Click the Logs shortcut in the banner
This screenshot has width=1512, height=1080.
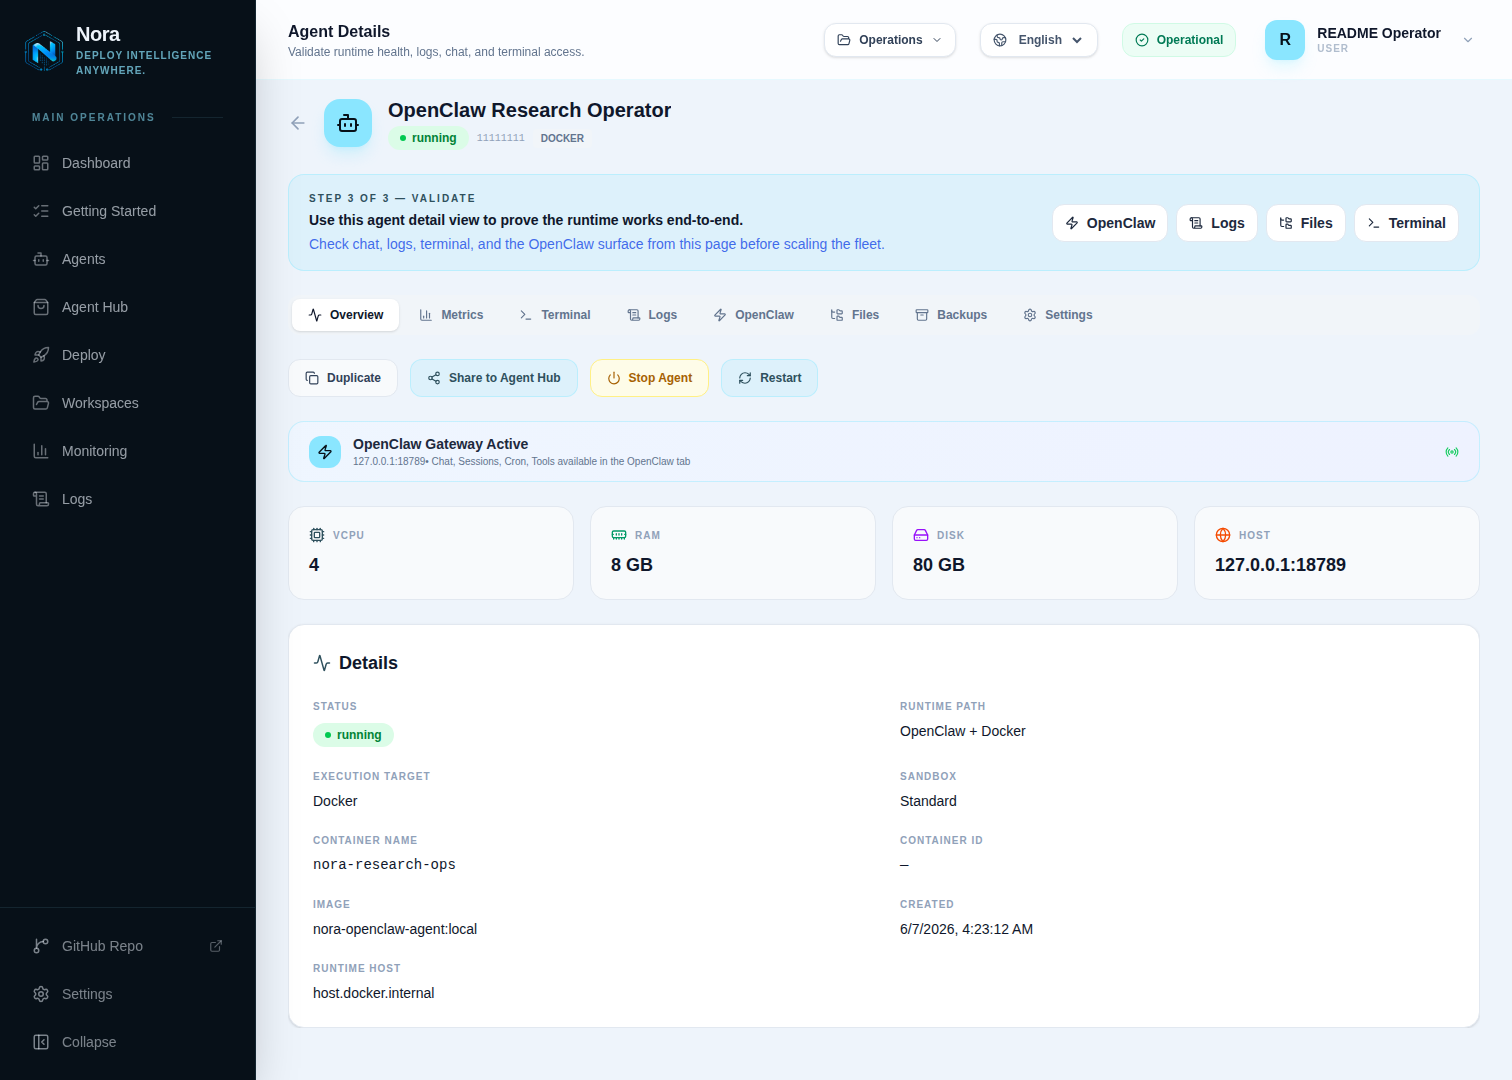[1217, 223]
